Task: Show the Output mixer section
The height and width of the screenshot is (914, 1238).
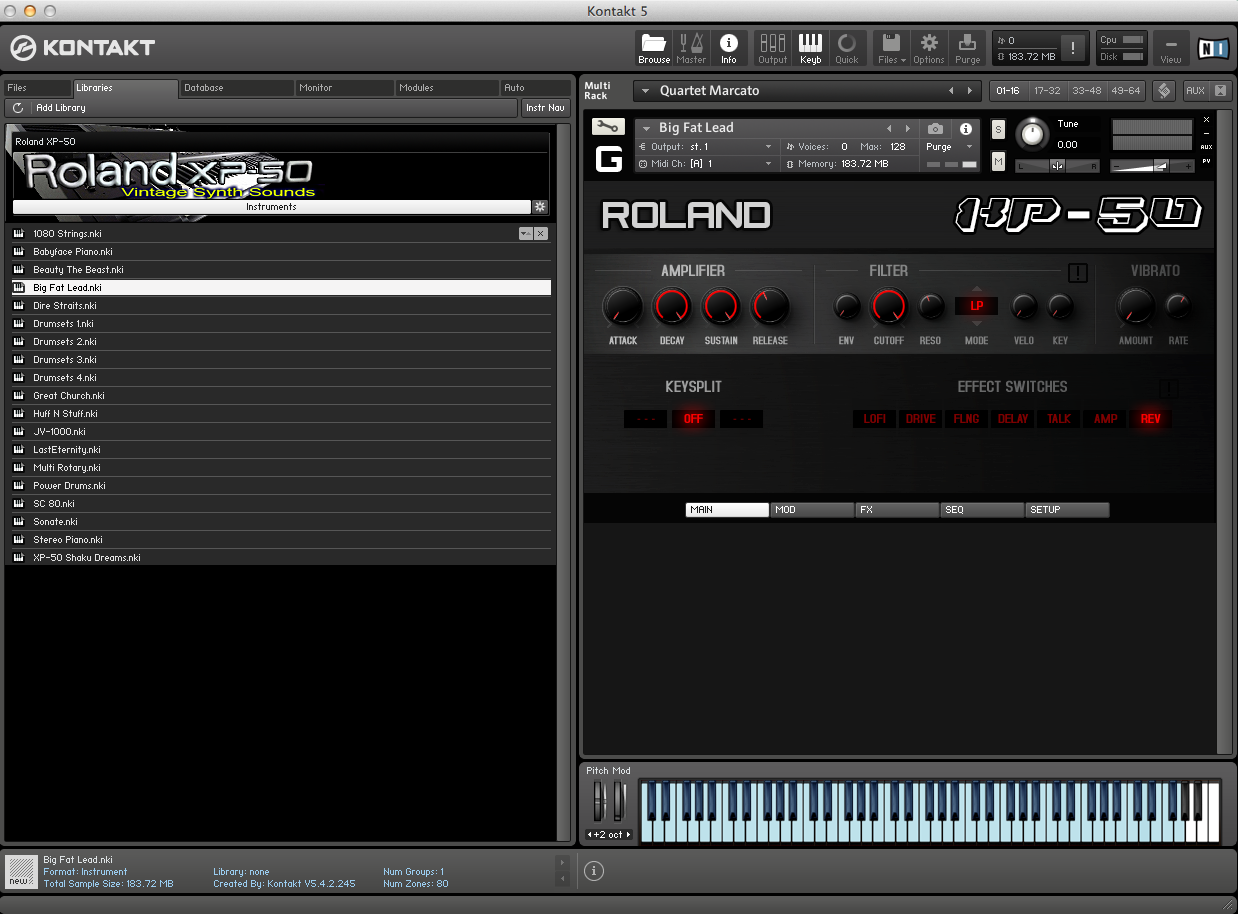Action: [x=772, y=47]
